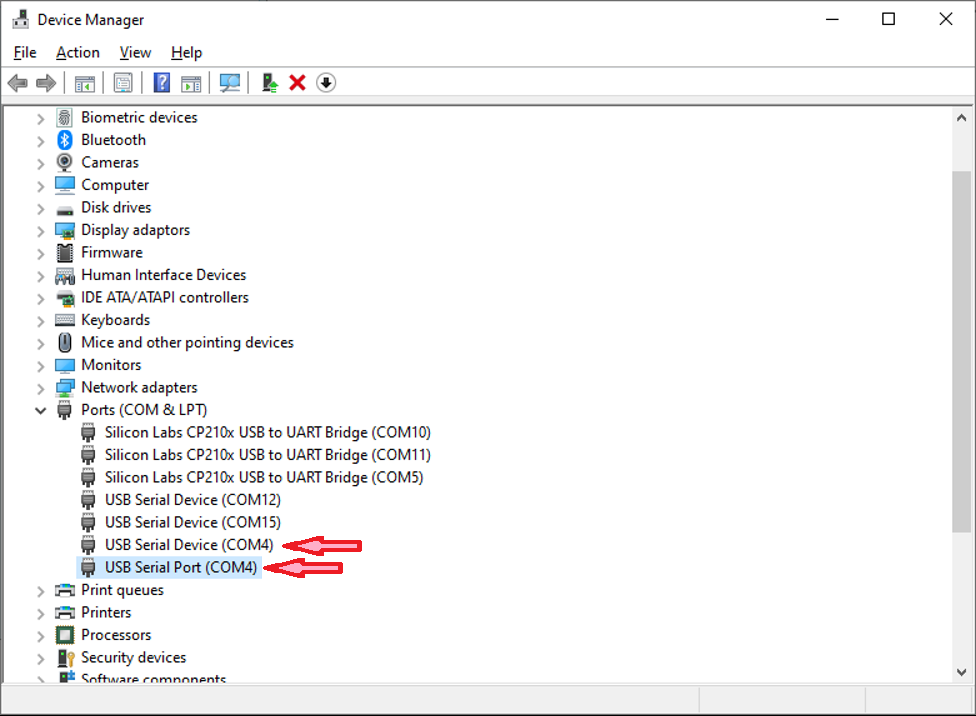Click the Firmware chip icon
The image size is (976, 716).
click(65, 253)
